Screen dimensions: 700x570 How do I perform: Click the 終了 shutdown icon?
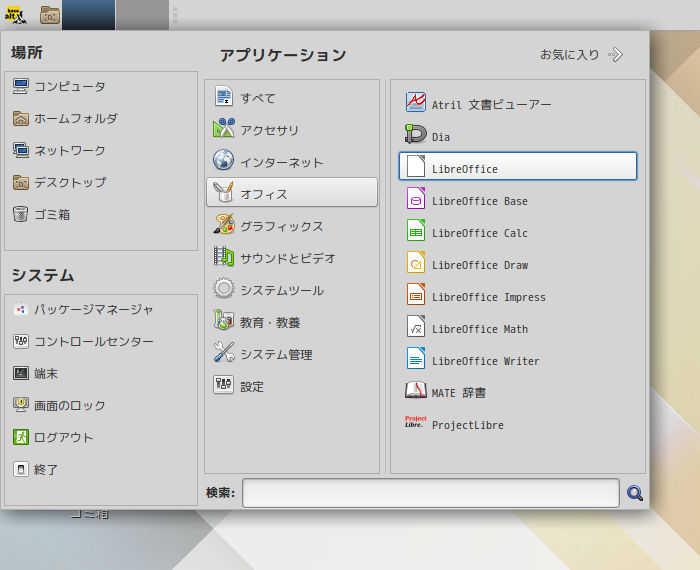pos(21,469)
